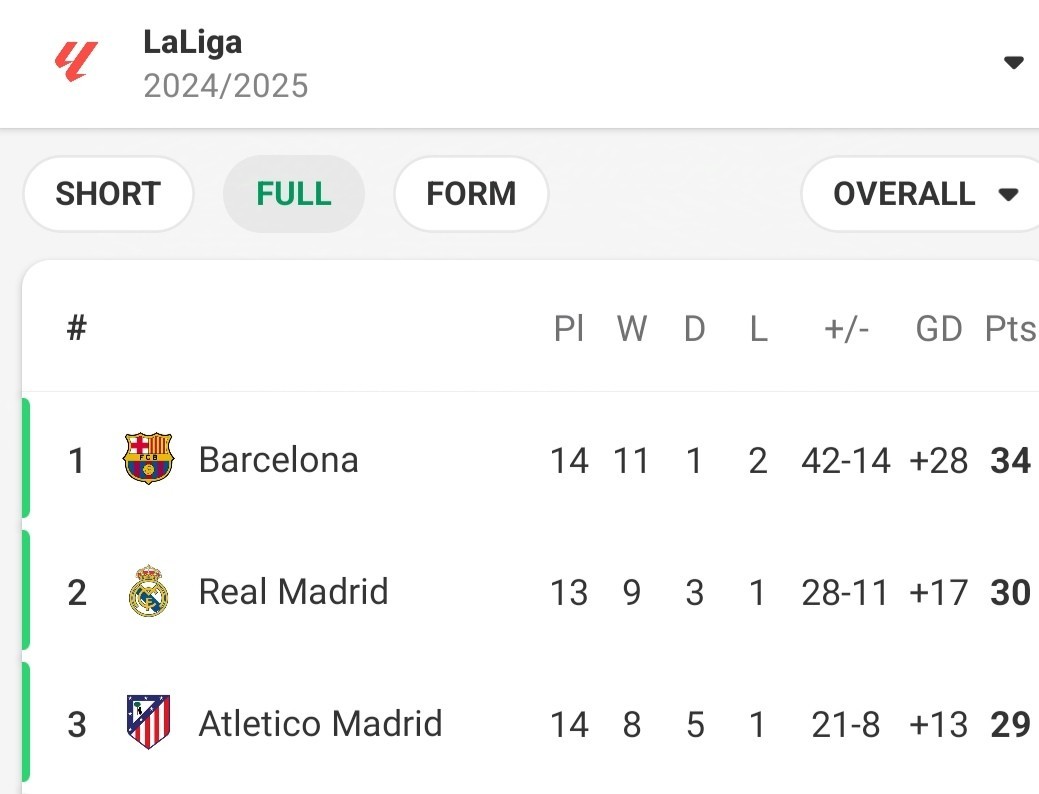Open the Barcelona club crest

(148, 459)
